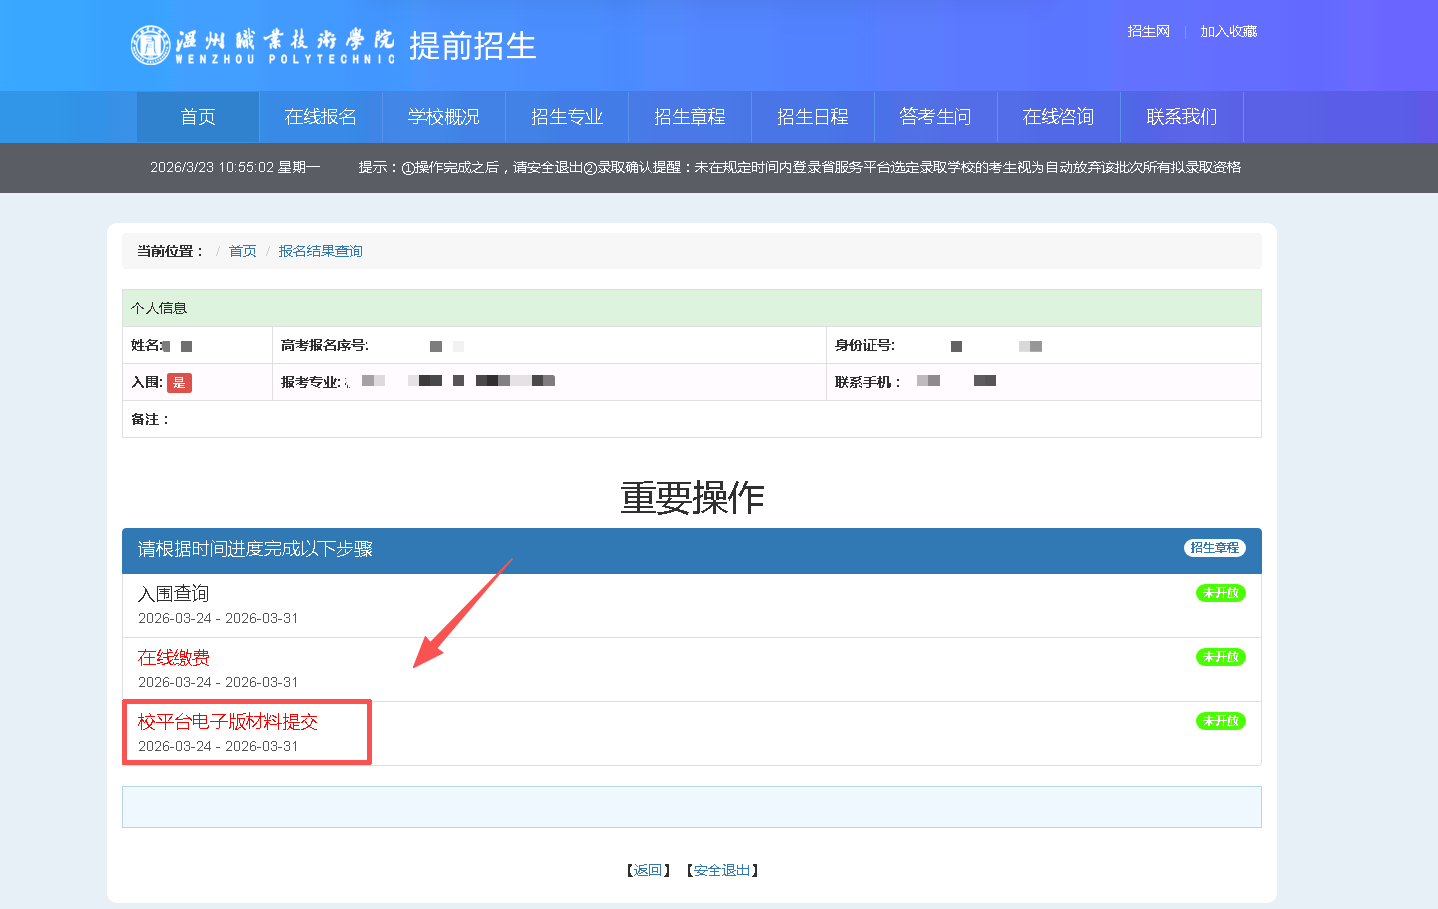The width and height of the screenshot is (1438, 909).
Task: Open 招生专业 in the navigation bar
Action: 567,117
